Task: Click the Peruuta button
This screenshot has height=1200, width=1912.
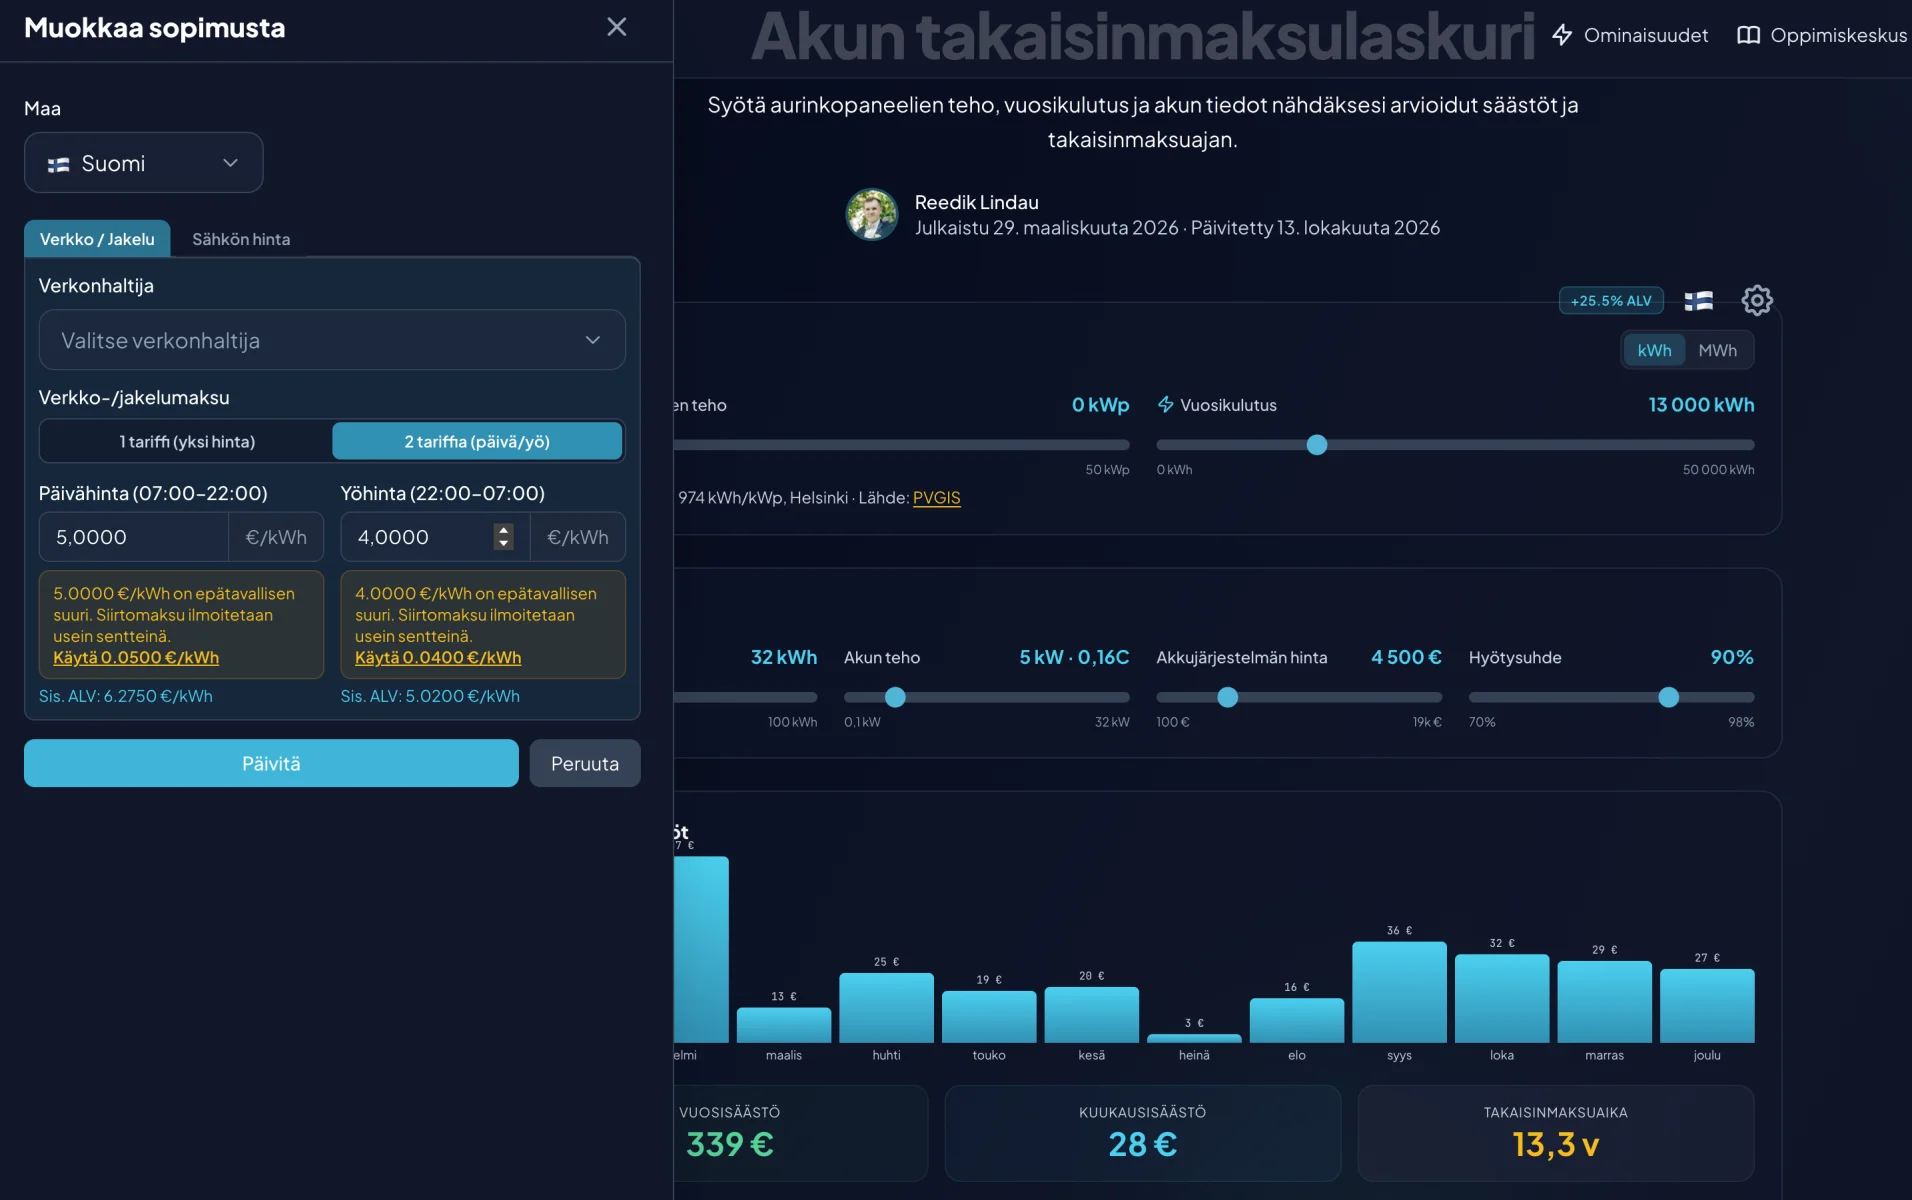Action: [x=585, y=763]
